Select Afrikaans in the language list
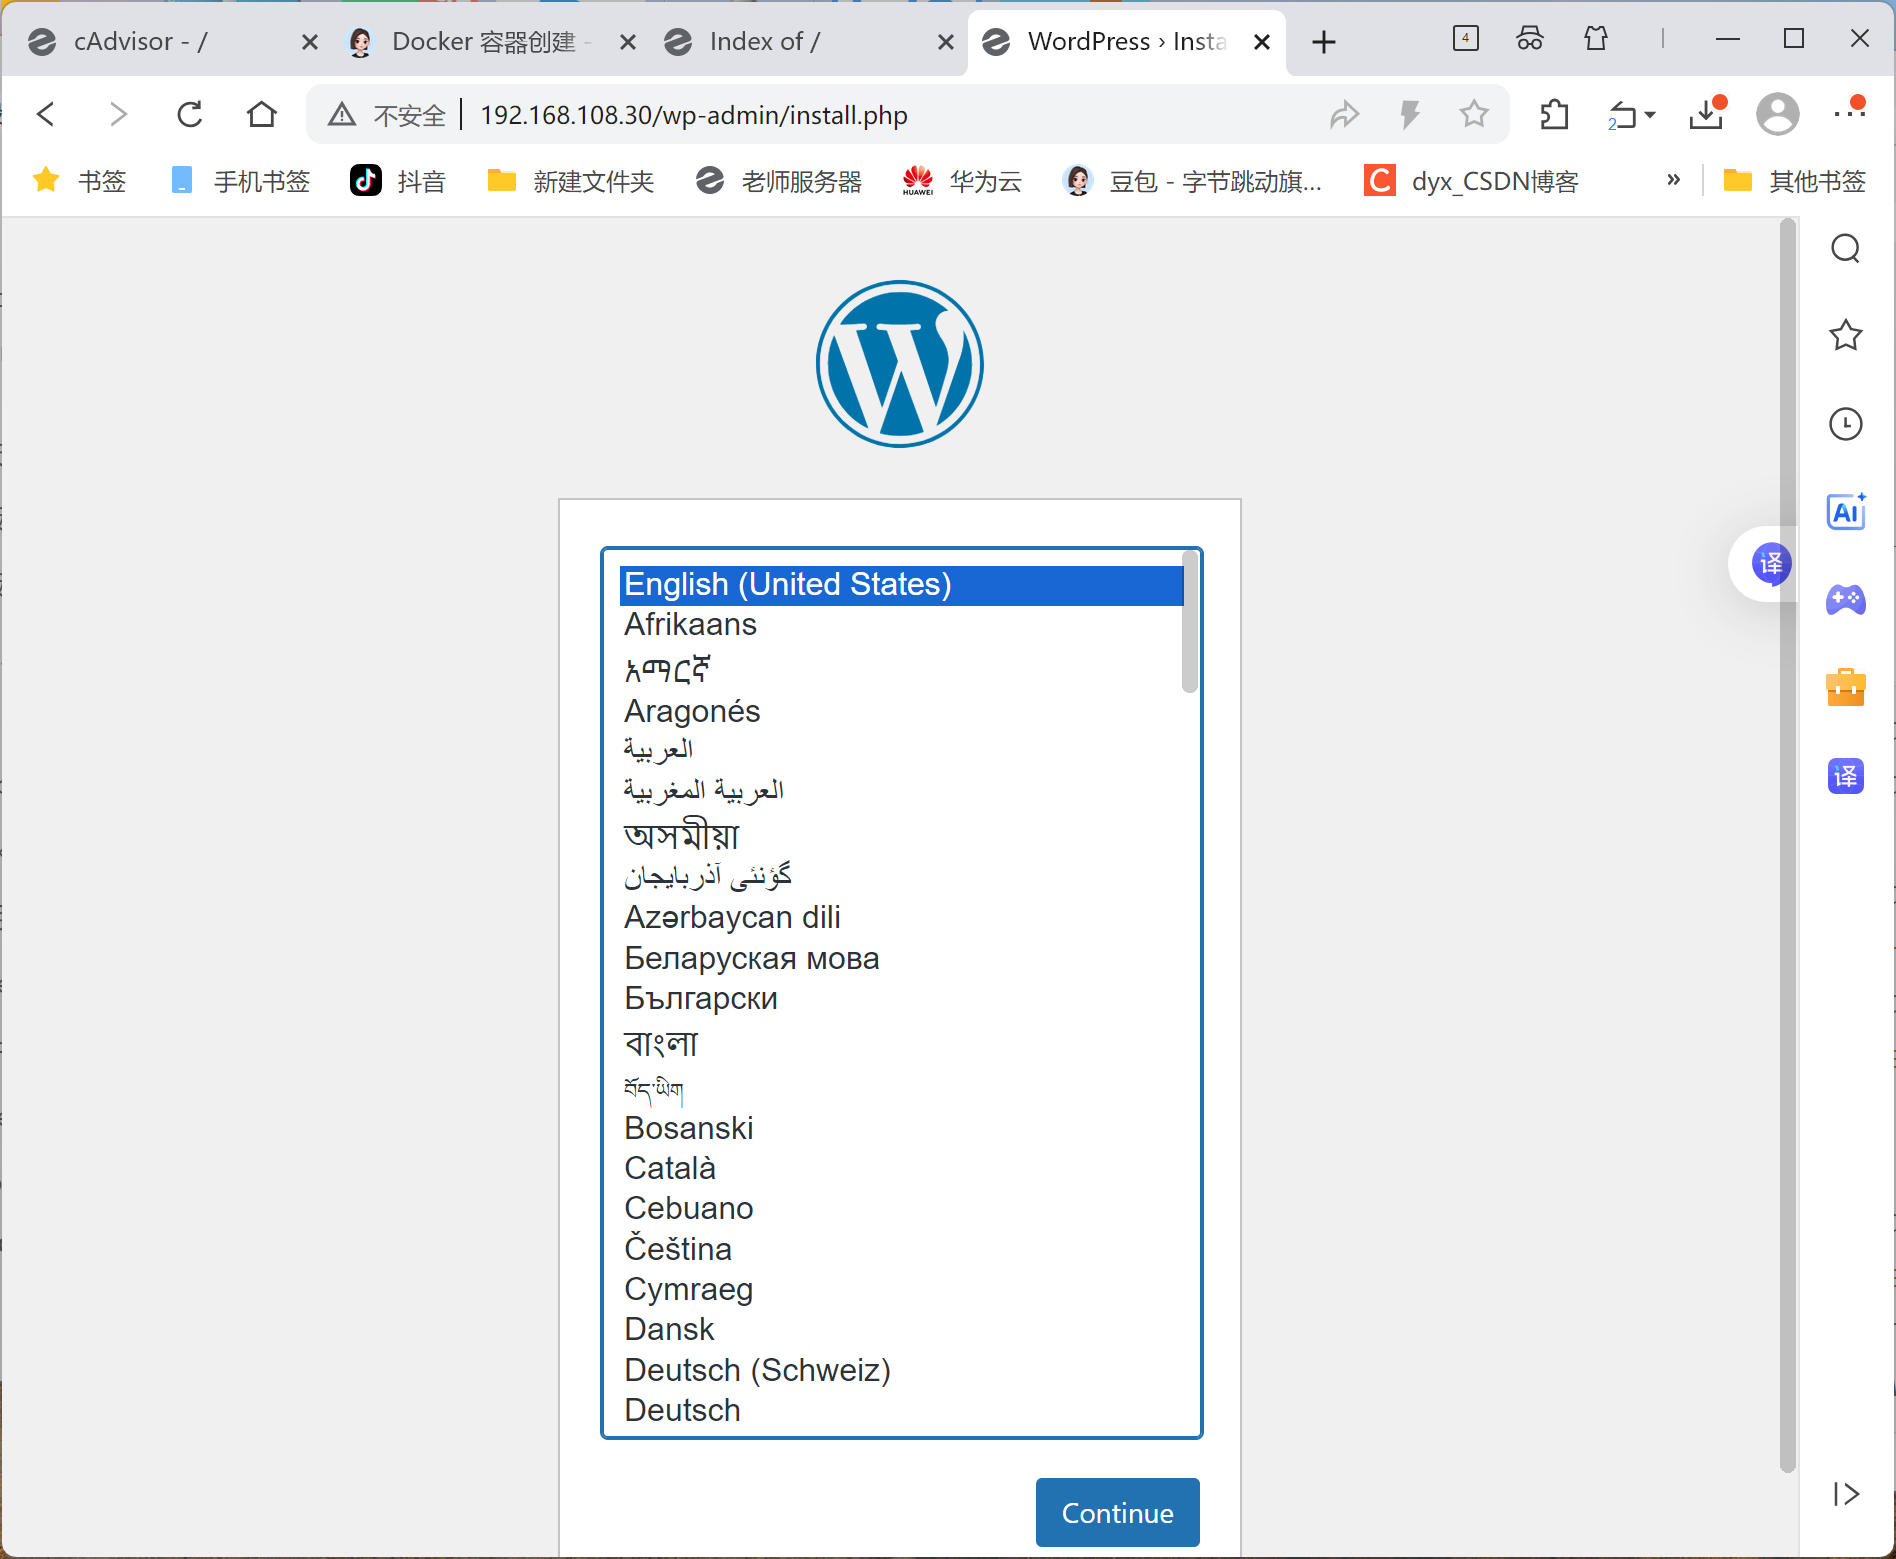The image size is (1896, 1559). (x=901, y=625)
